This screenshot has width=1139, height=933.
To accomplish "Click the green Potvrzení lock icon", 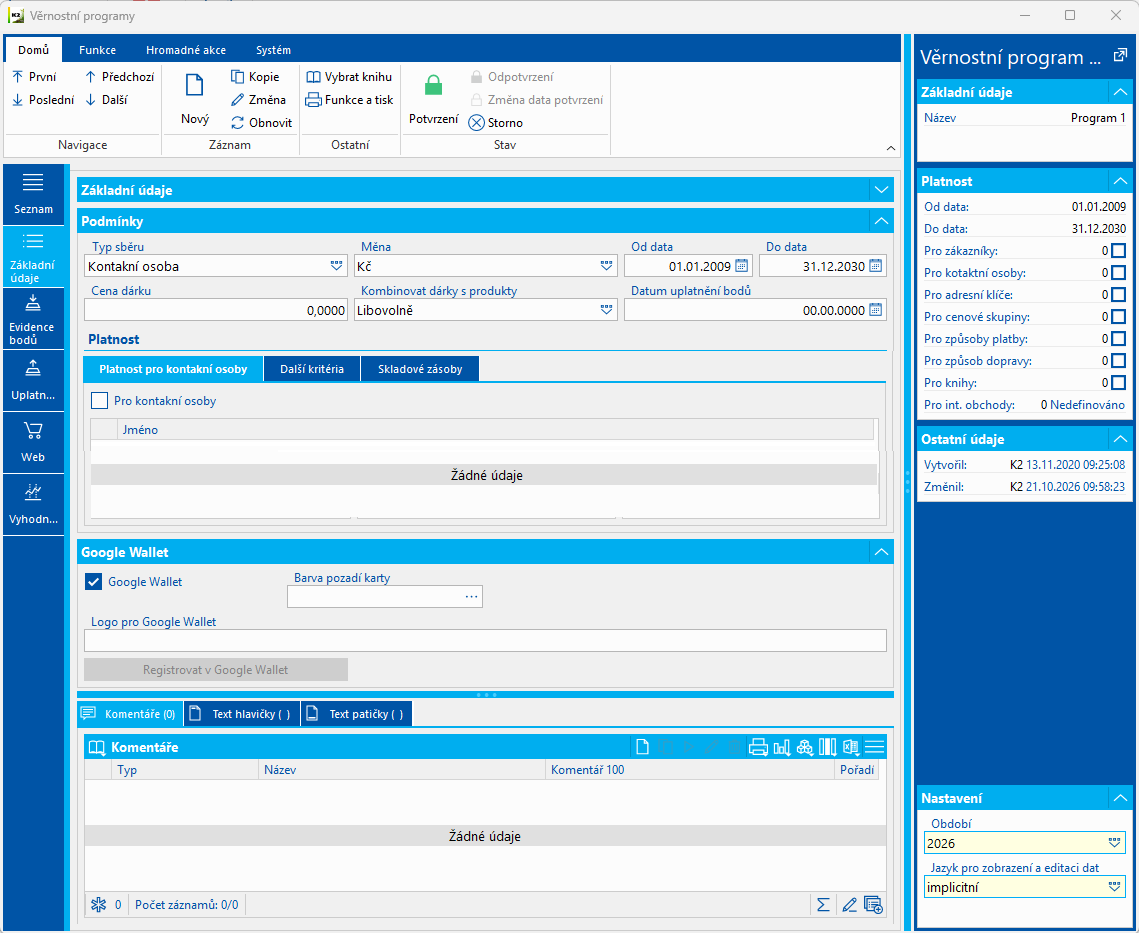I will pos(434,86).
